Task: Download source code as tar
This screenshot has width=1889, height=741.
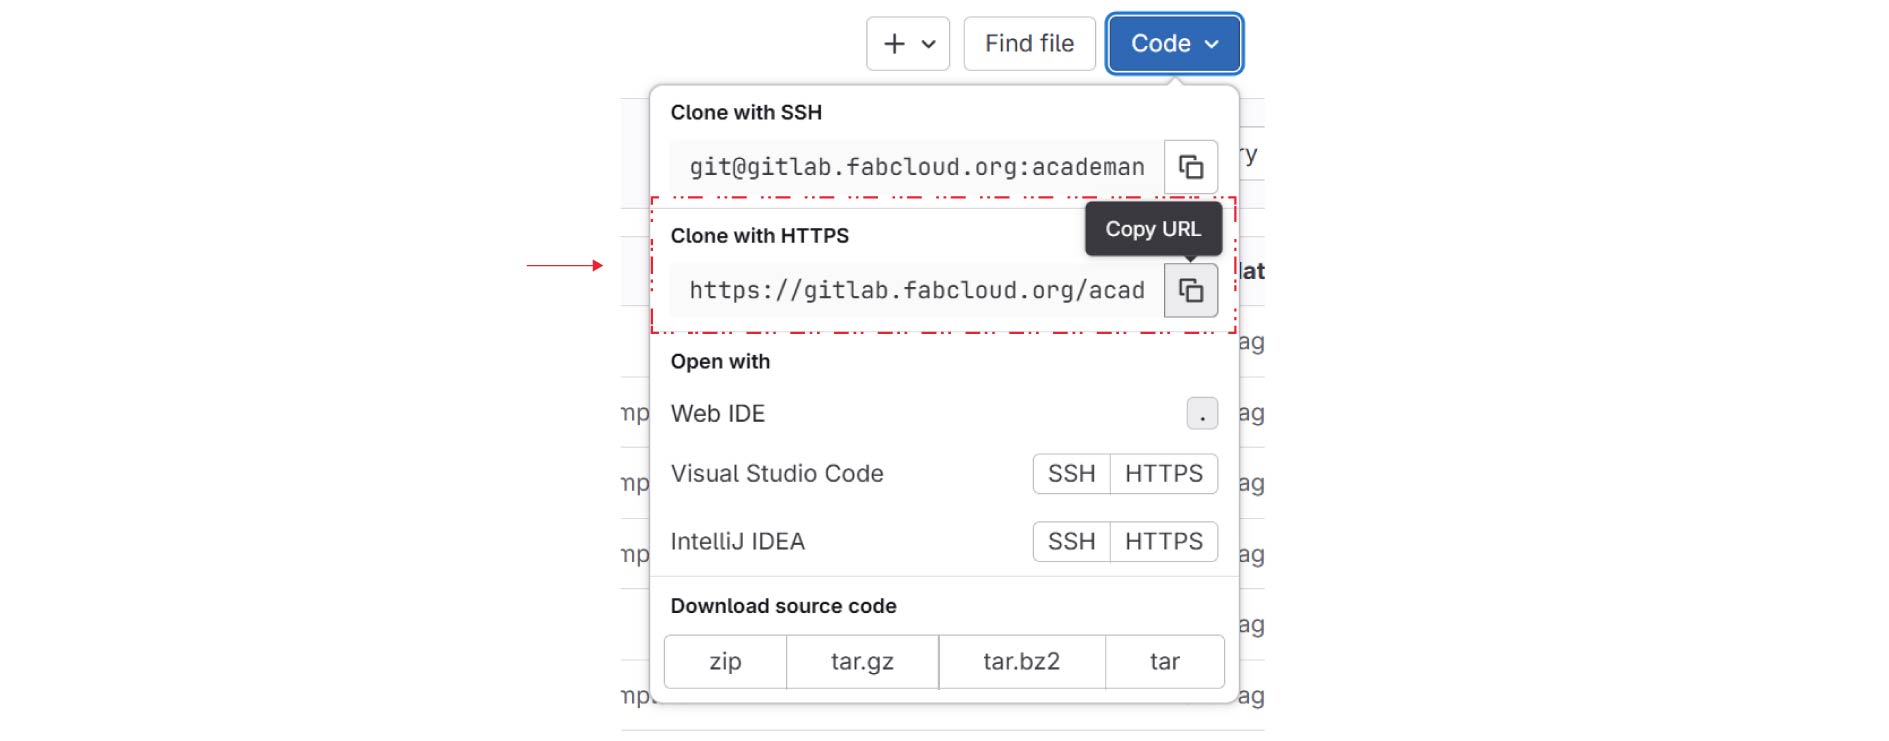Action: tap(1164, 662)
